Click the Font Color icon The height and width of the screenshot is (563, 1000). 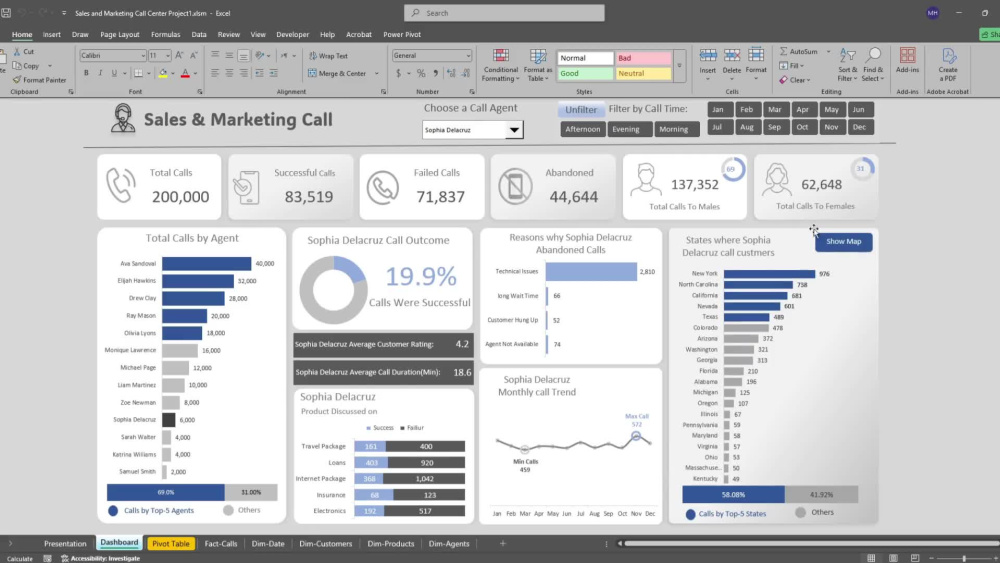click(x=185, y=73)
